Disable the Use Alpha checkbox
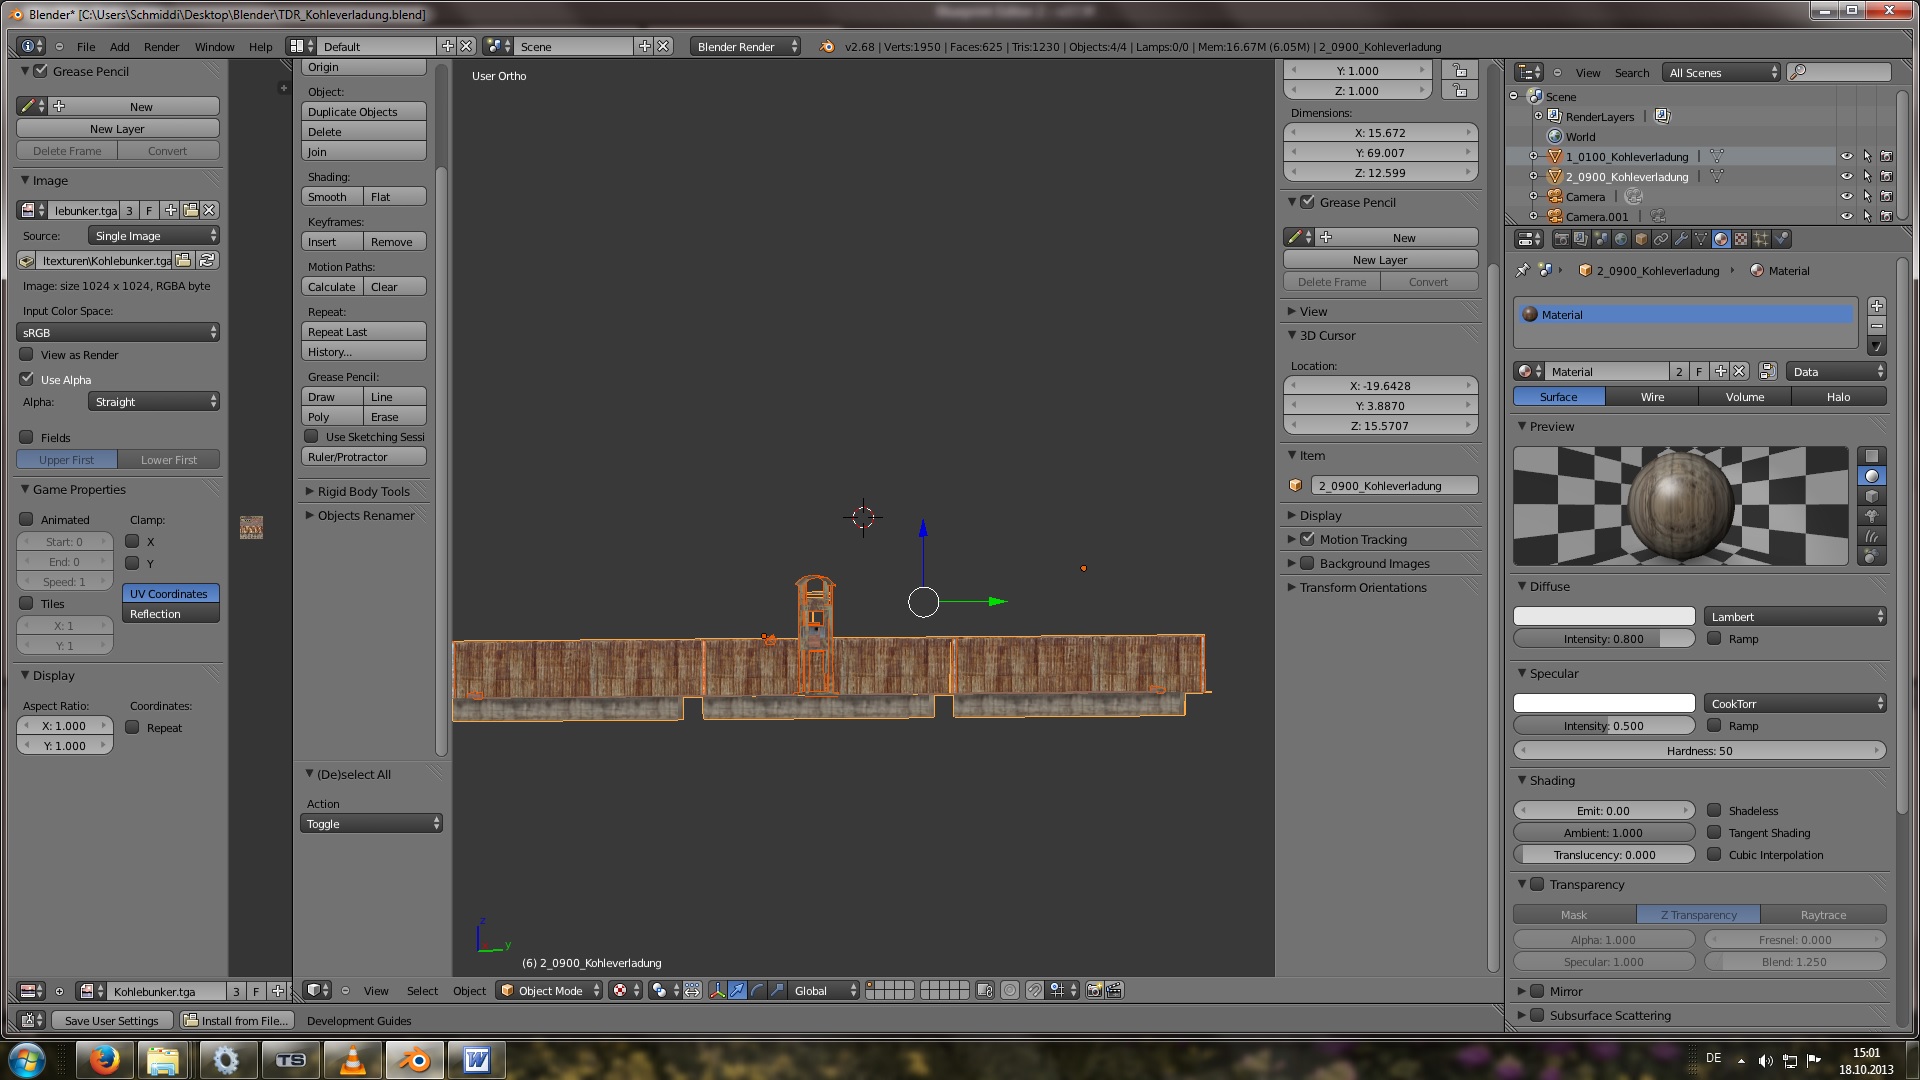The image size is (1920, 1080). [27, 379]
